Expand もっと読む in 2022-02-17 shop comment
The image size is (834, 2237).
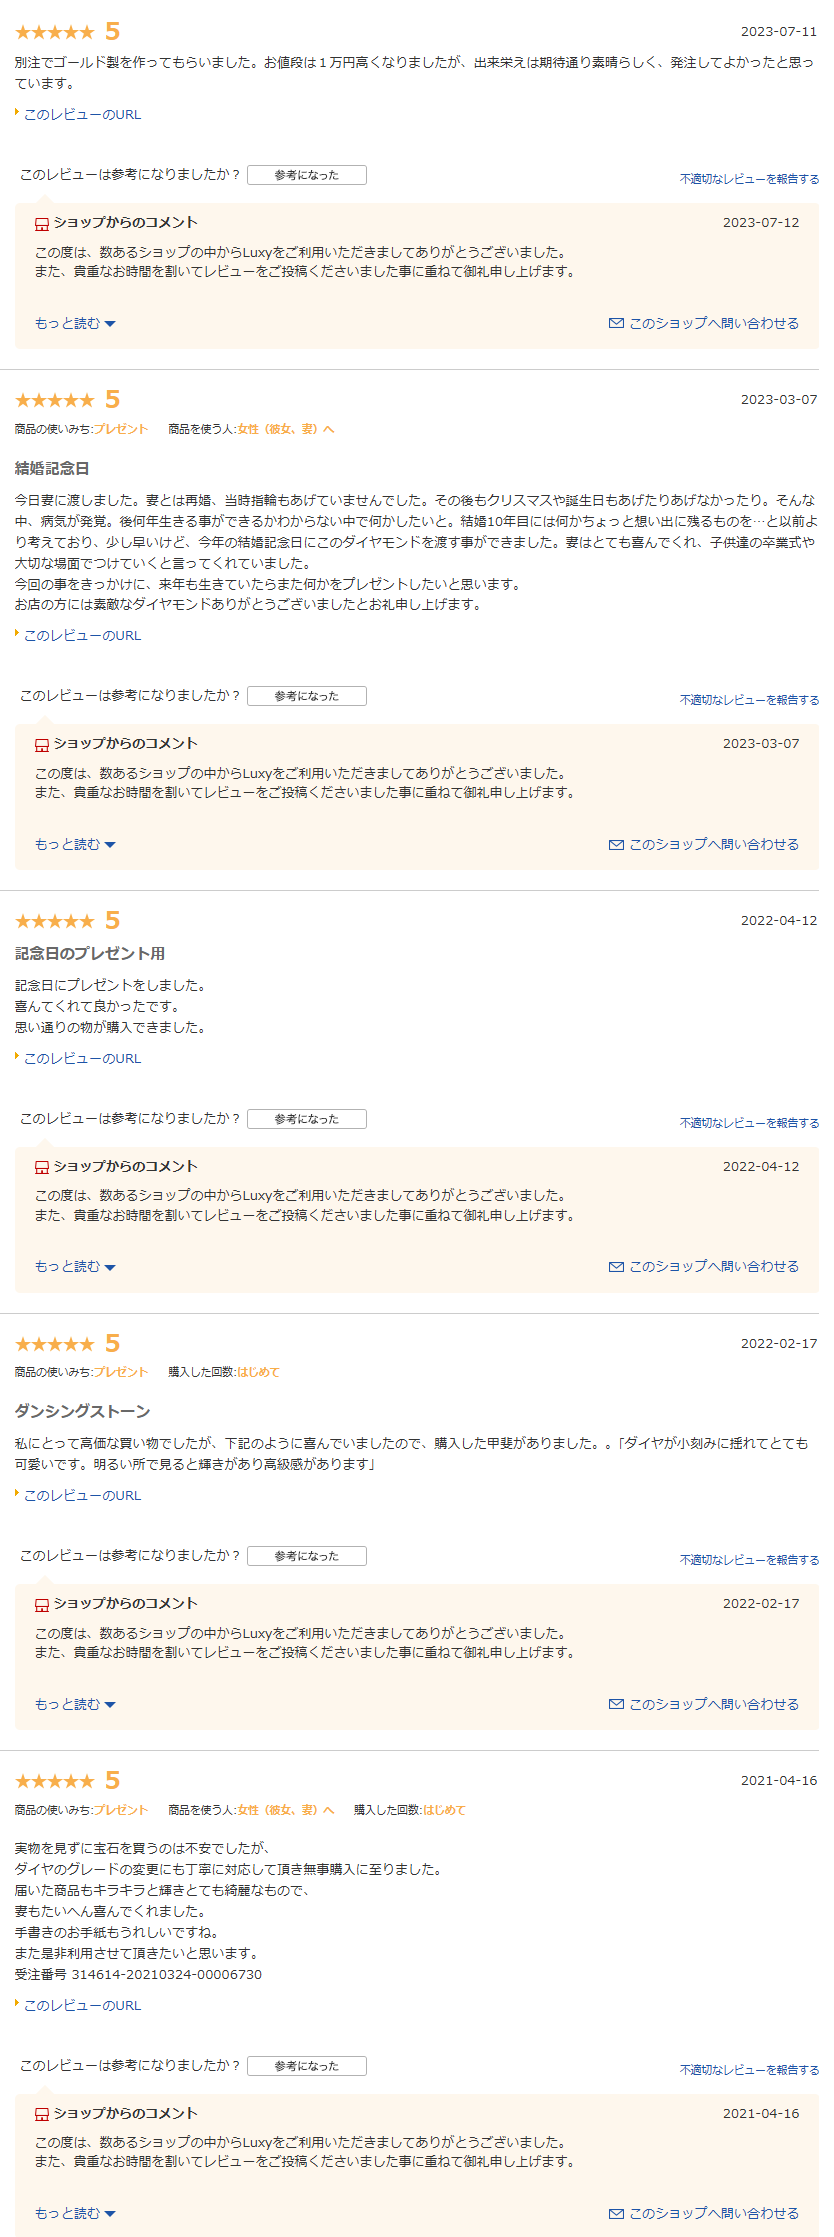[x=75, y=1704]
